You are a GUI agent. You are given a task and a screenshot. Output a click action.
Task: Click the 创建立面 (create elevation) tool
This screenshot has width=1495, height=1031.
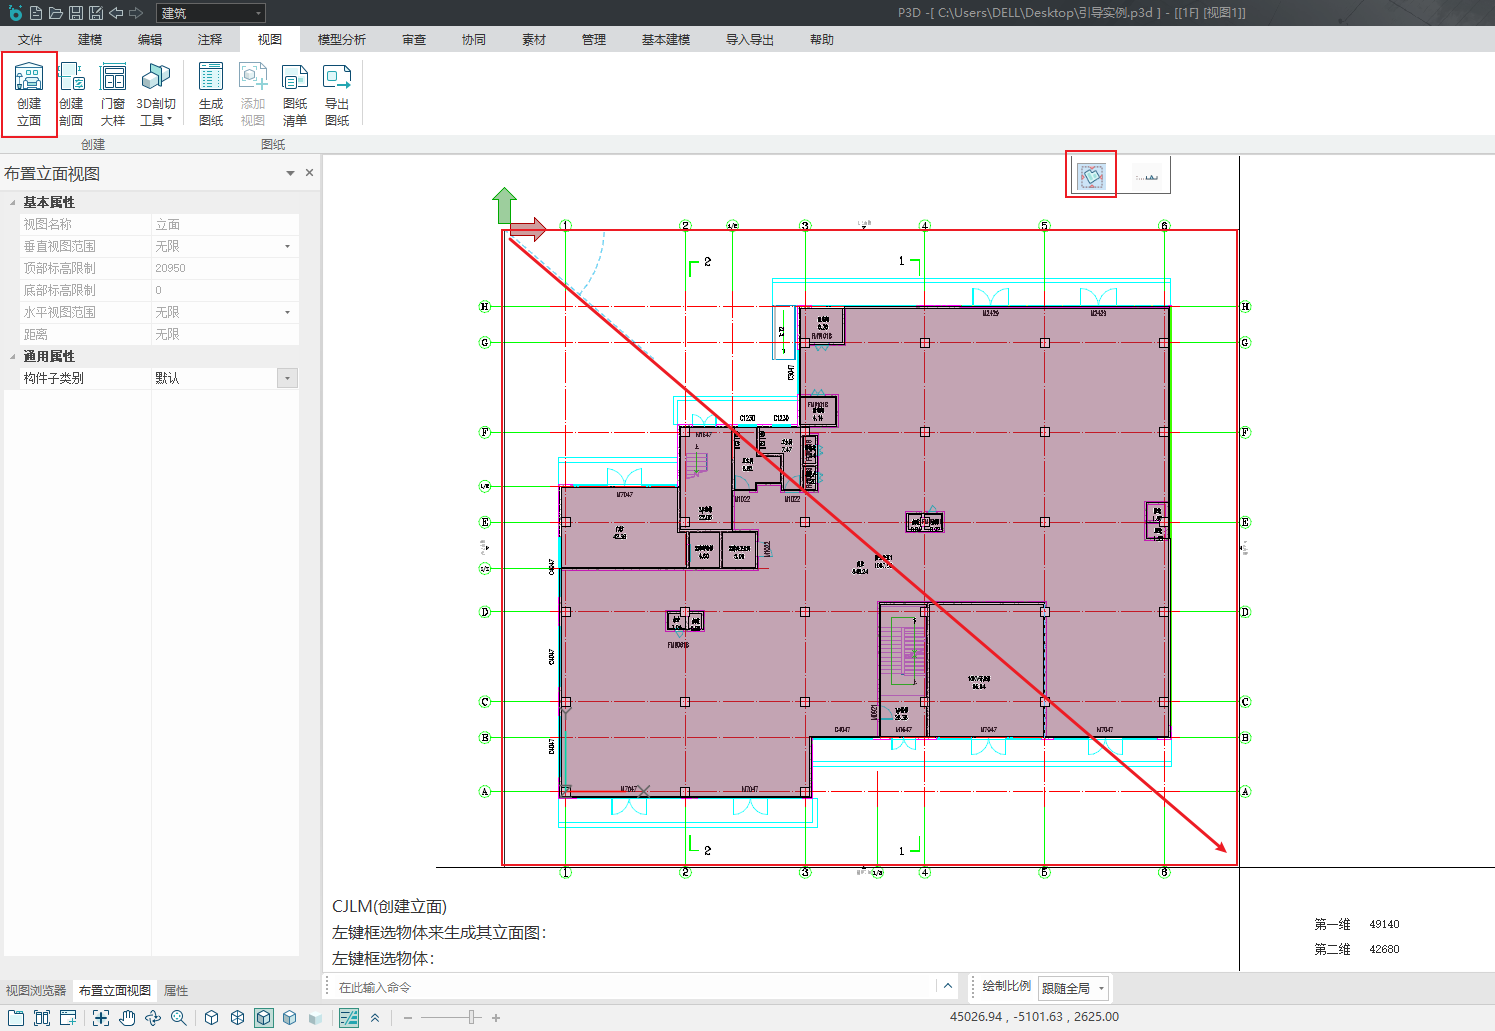pos(29,94)
